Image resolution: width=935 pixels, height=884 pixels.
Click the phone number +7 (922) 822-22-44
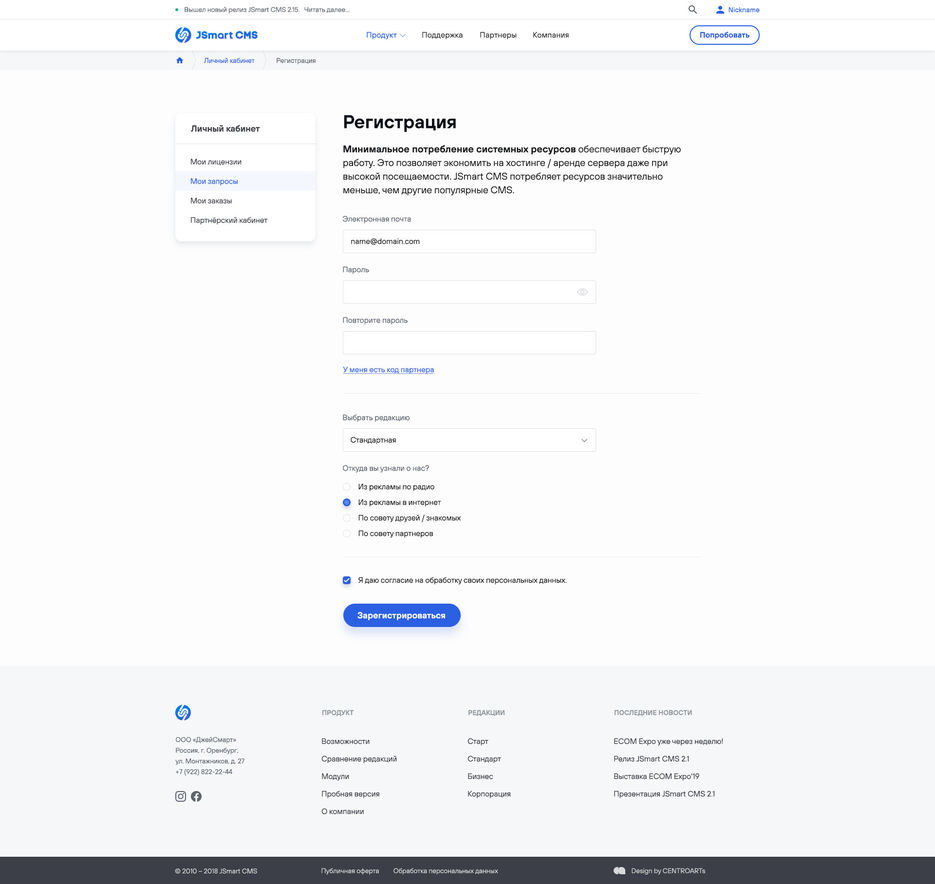pyautogui.click(x=204, y=772)
